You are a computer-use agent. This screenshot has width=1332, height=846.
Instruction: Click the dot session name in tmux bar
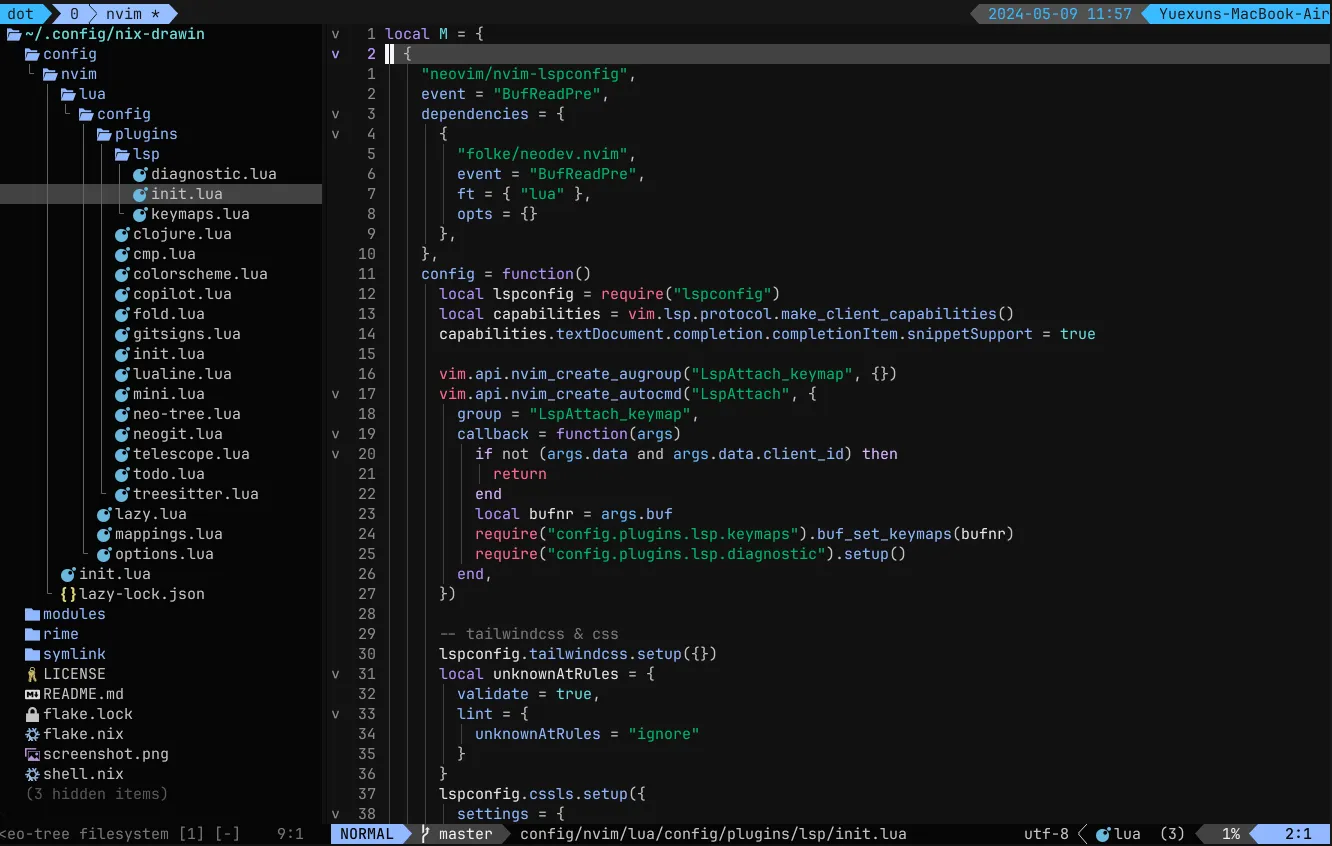coord(20,13)
